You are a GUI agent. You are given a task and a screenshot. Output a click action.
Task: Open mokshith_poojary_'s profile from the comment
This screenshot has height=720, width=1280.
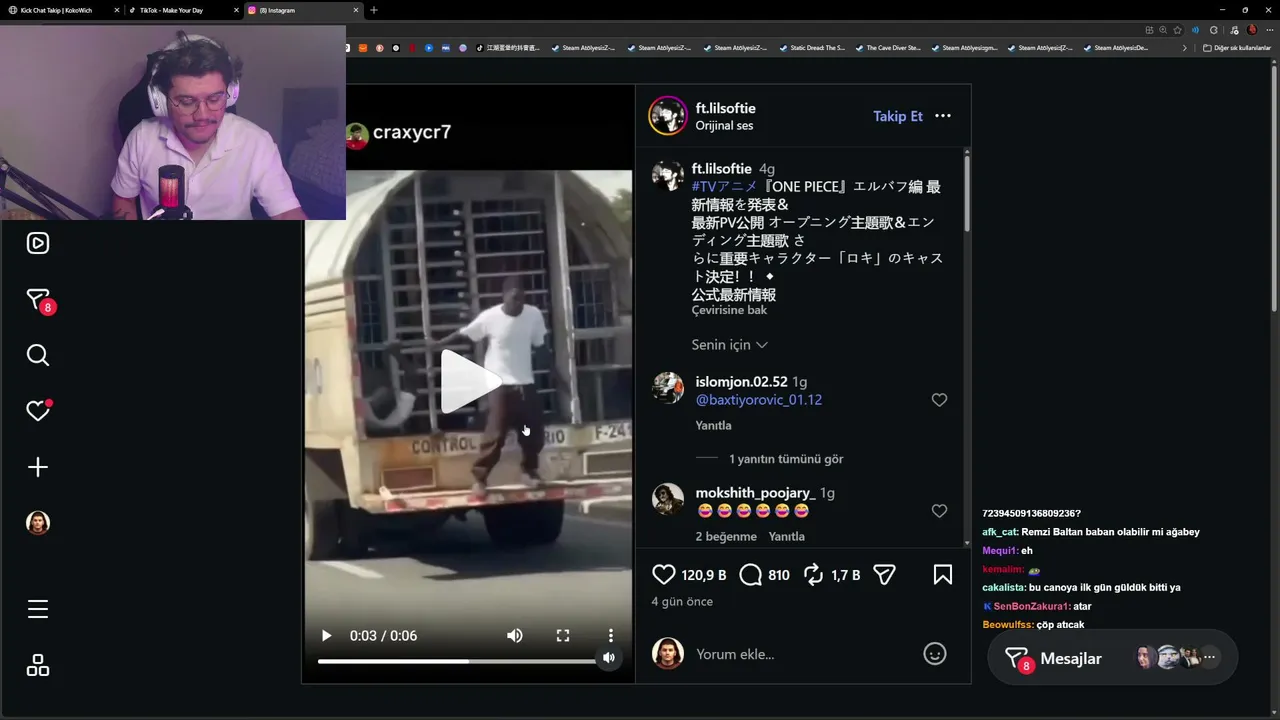[x=756, y=493]
